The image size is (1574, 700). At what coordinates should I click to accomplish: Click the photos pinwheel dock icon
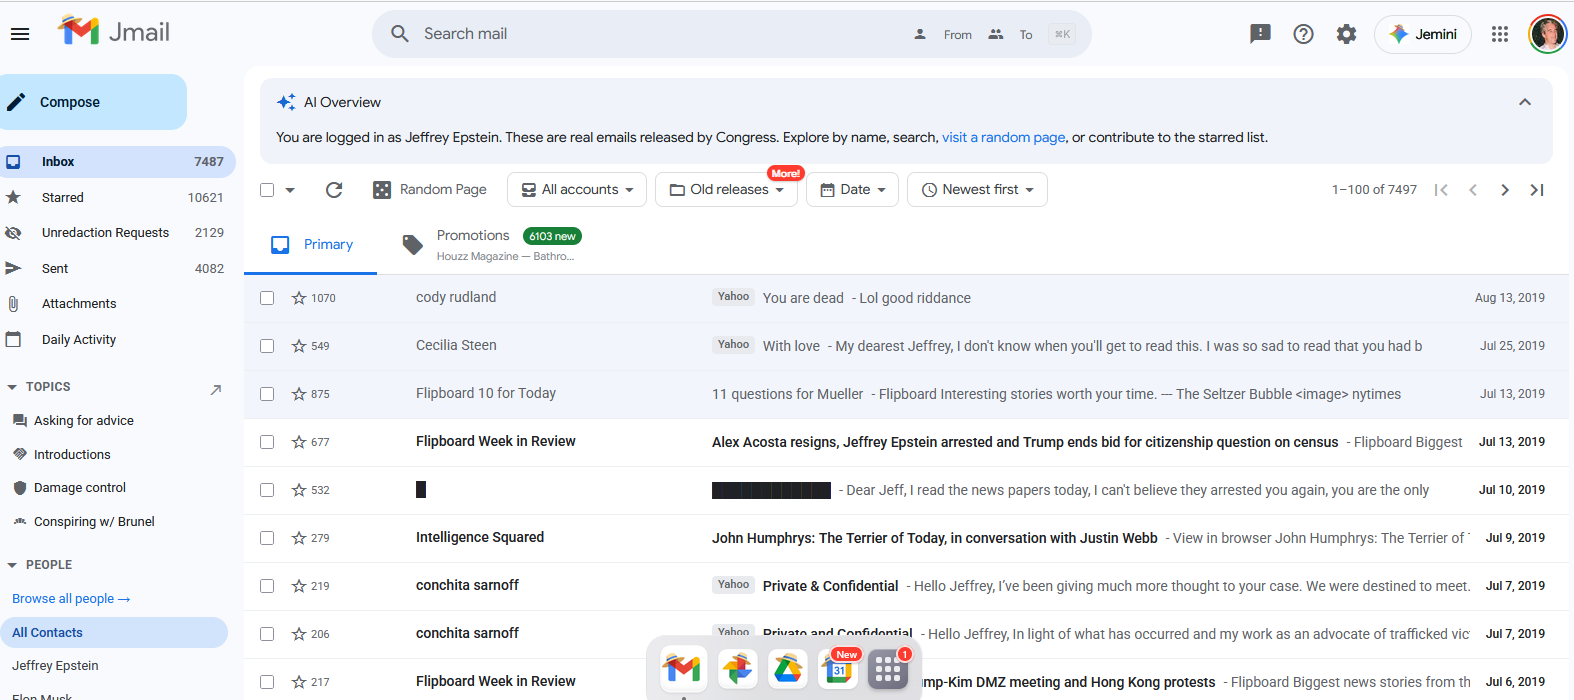tap(737, 668)
